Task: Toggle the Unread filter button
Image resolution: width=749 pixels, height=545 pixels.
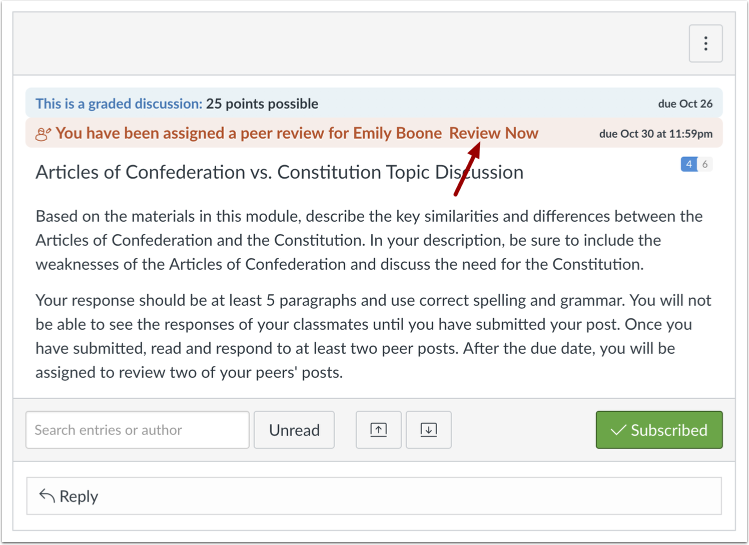Action: click(x=294, y=430)
